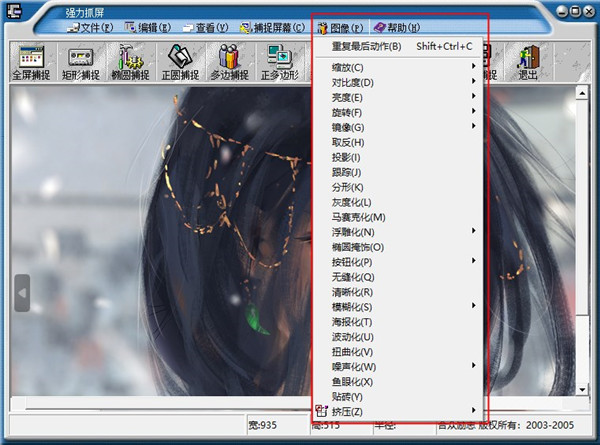Choose the 椭圆捕捉 ellipse capture tool

130,62
